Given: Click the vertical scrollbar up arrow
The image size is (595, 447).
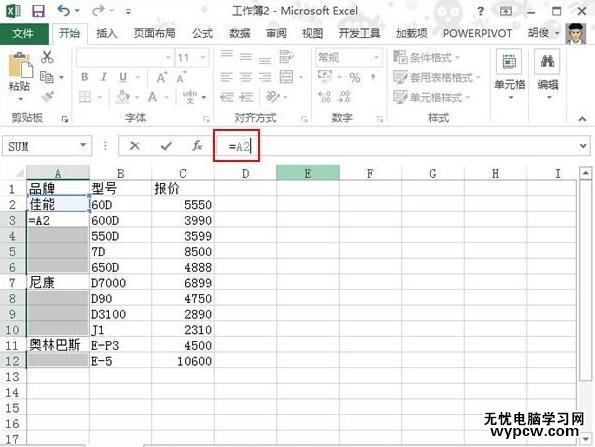Looking at the screenshot, I should pos(585,172).
